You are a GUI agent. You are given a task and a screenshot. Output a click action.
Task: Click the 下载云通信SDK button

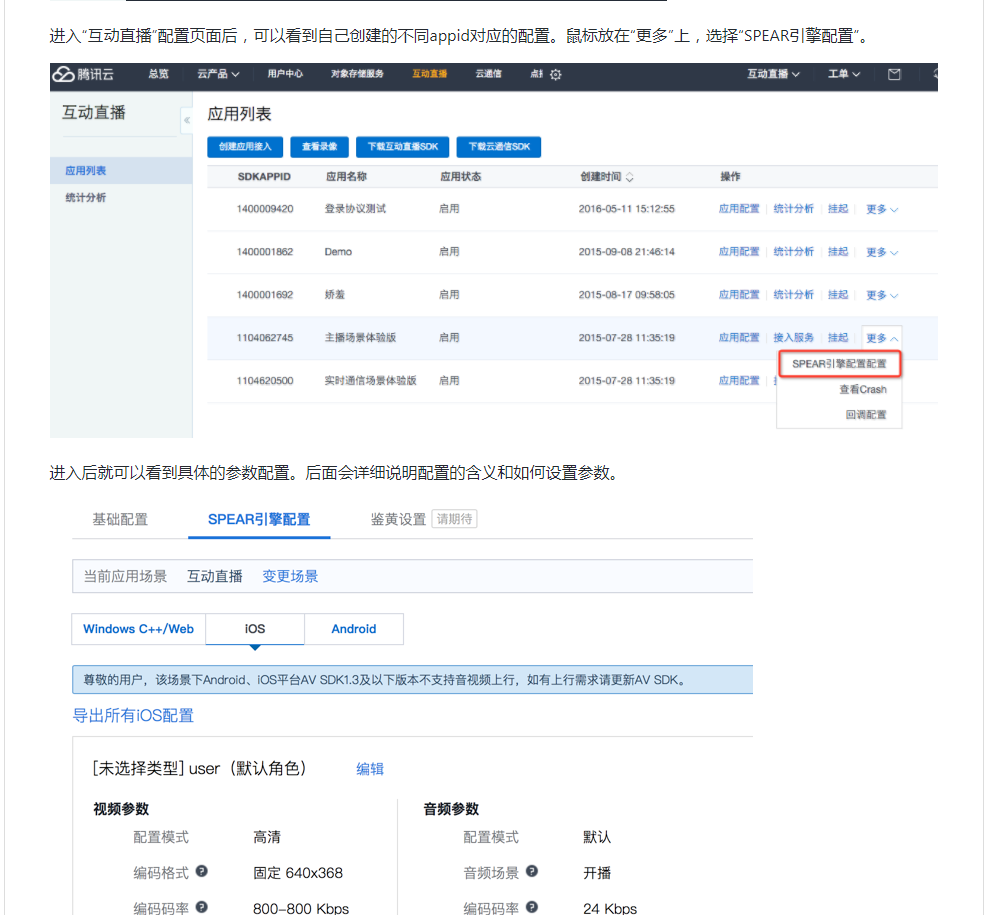499,147
